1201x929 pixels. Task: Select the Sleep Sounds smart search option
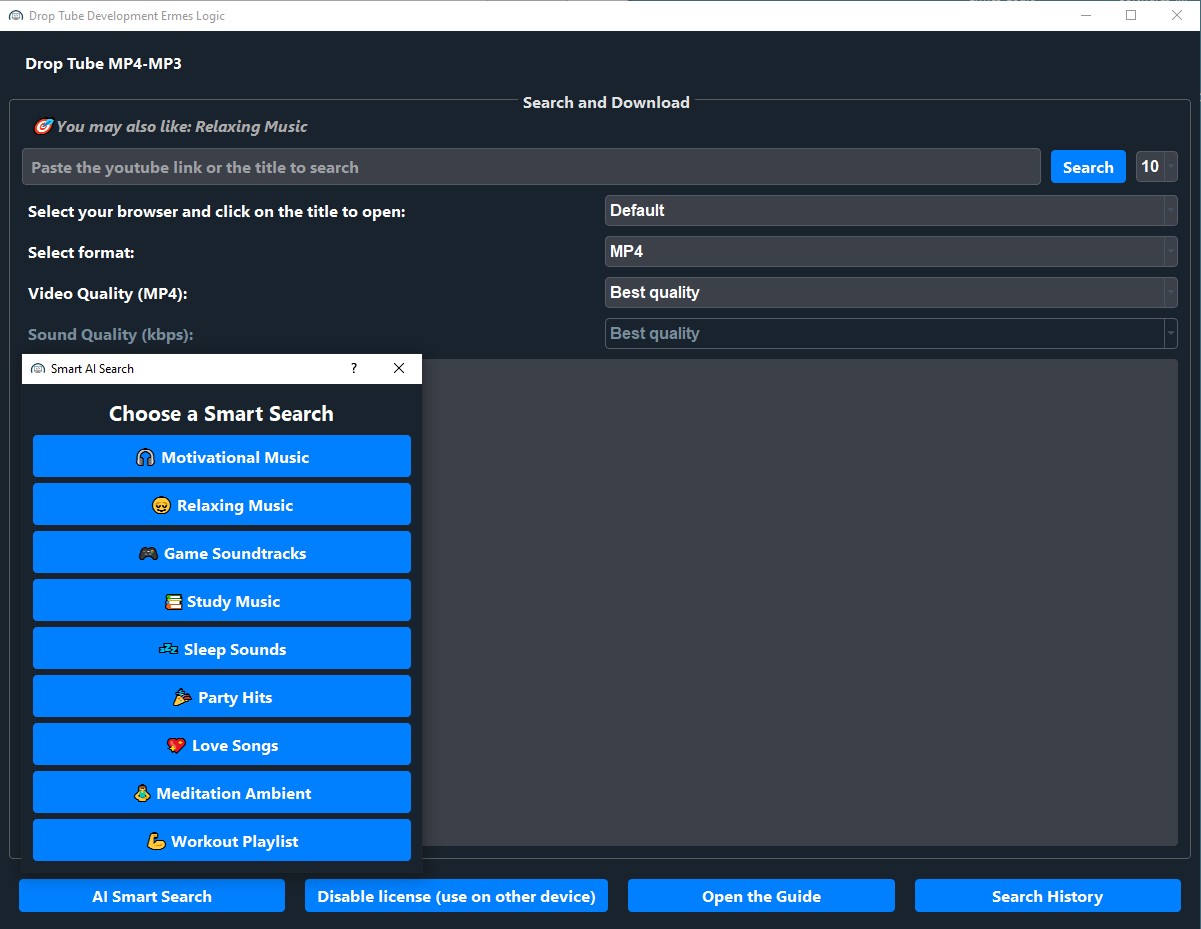click(222, 650)
